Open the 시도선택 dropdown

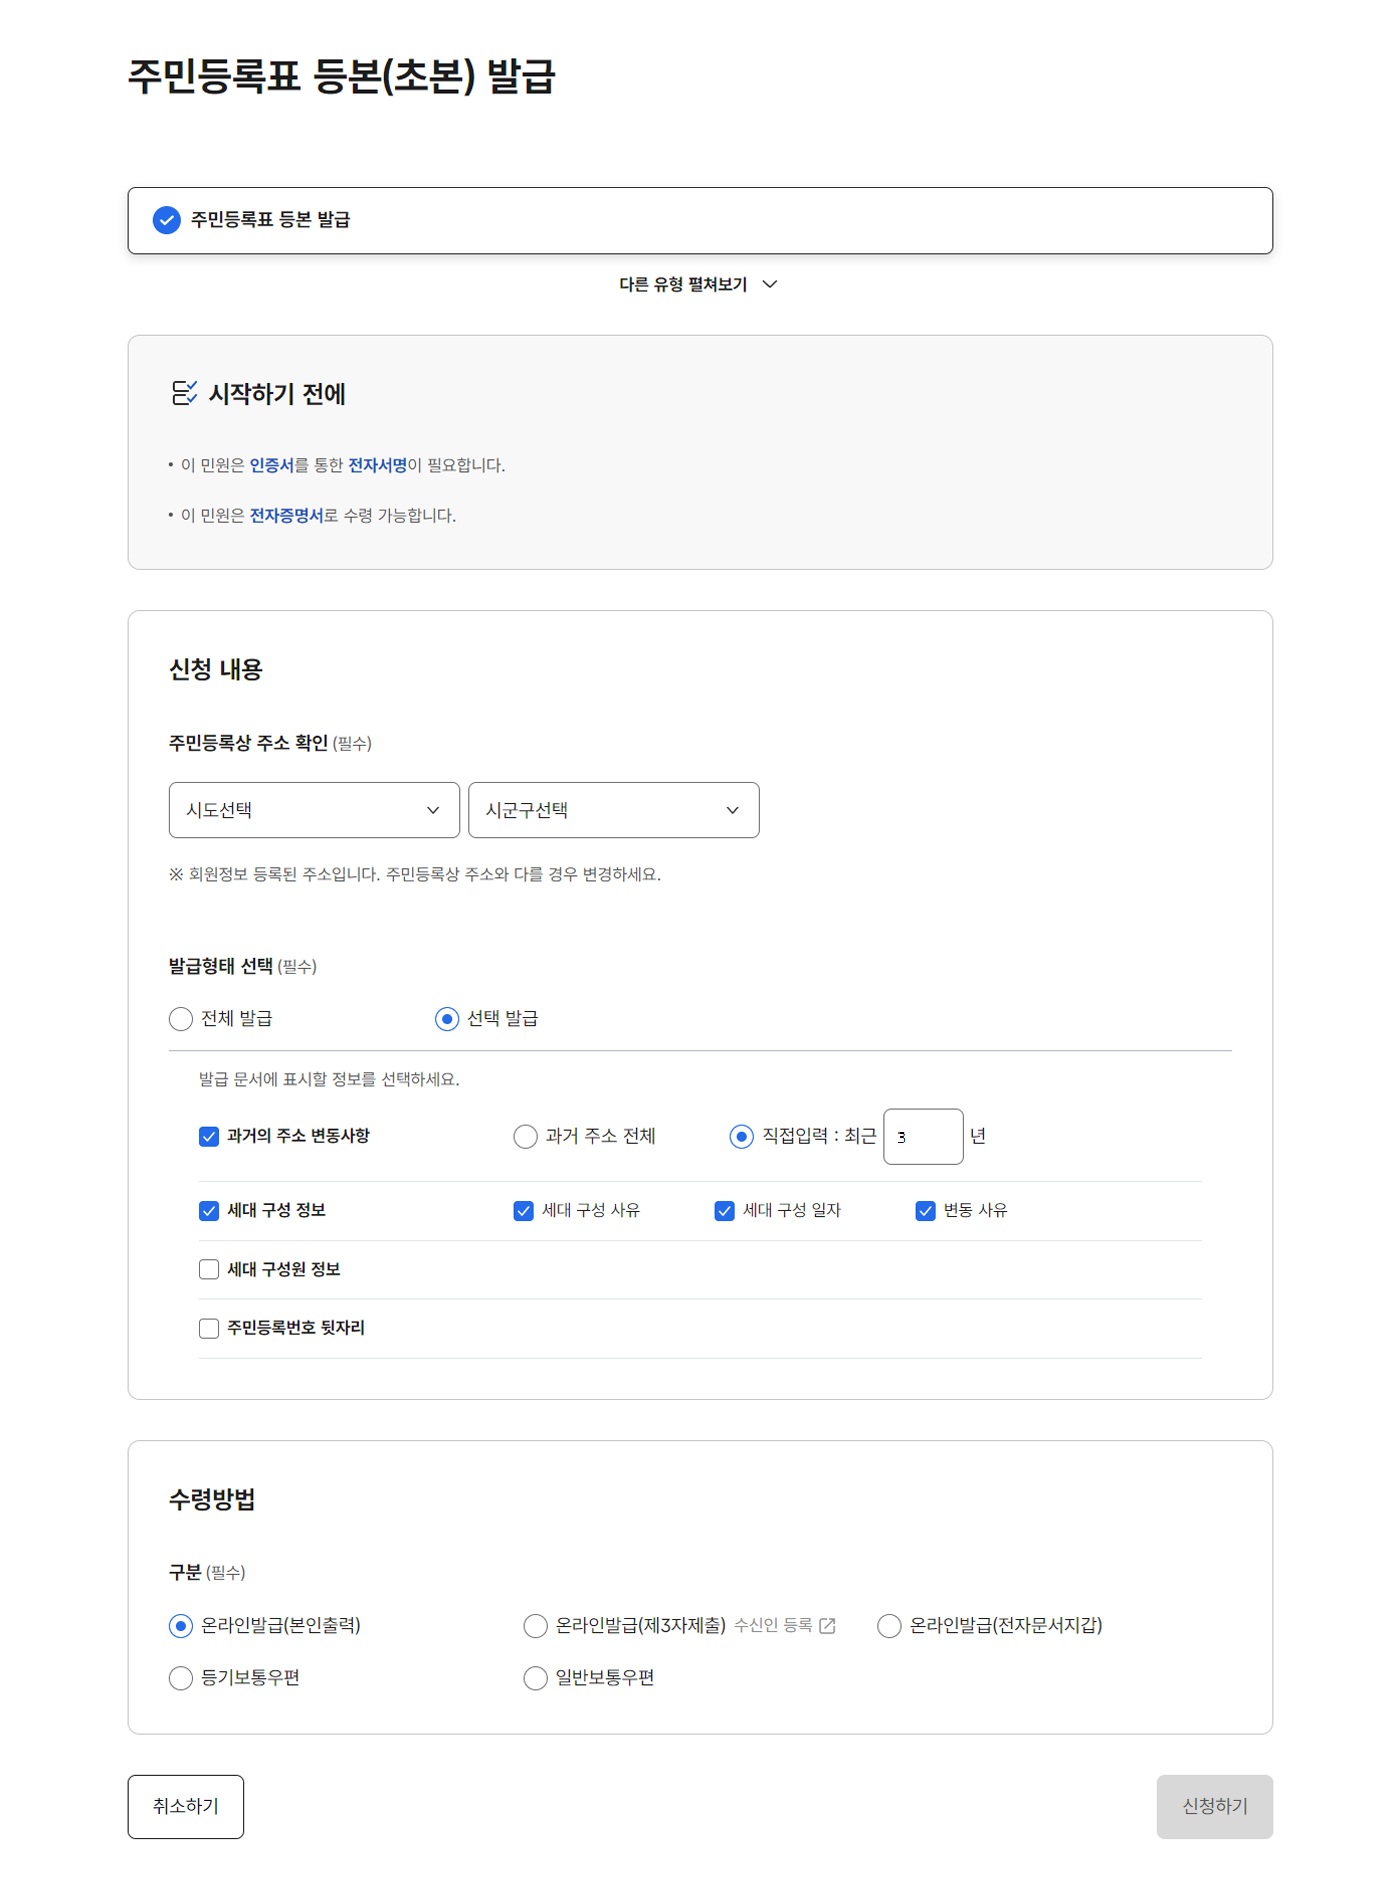pos(314,810)
